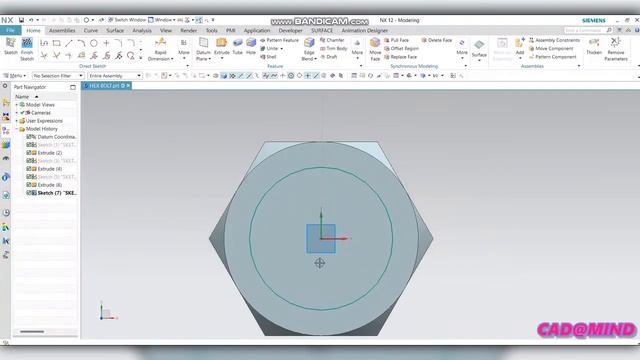
Task: Toggle checkbox for Sketch (5) feature
Action: (29, 177)
